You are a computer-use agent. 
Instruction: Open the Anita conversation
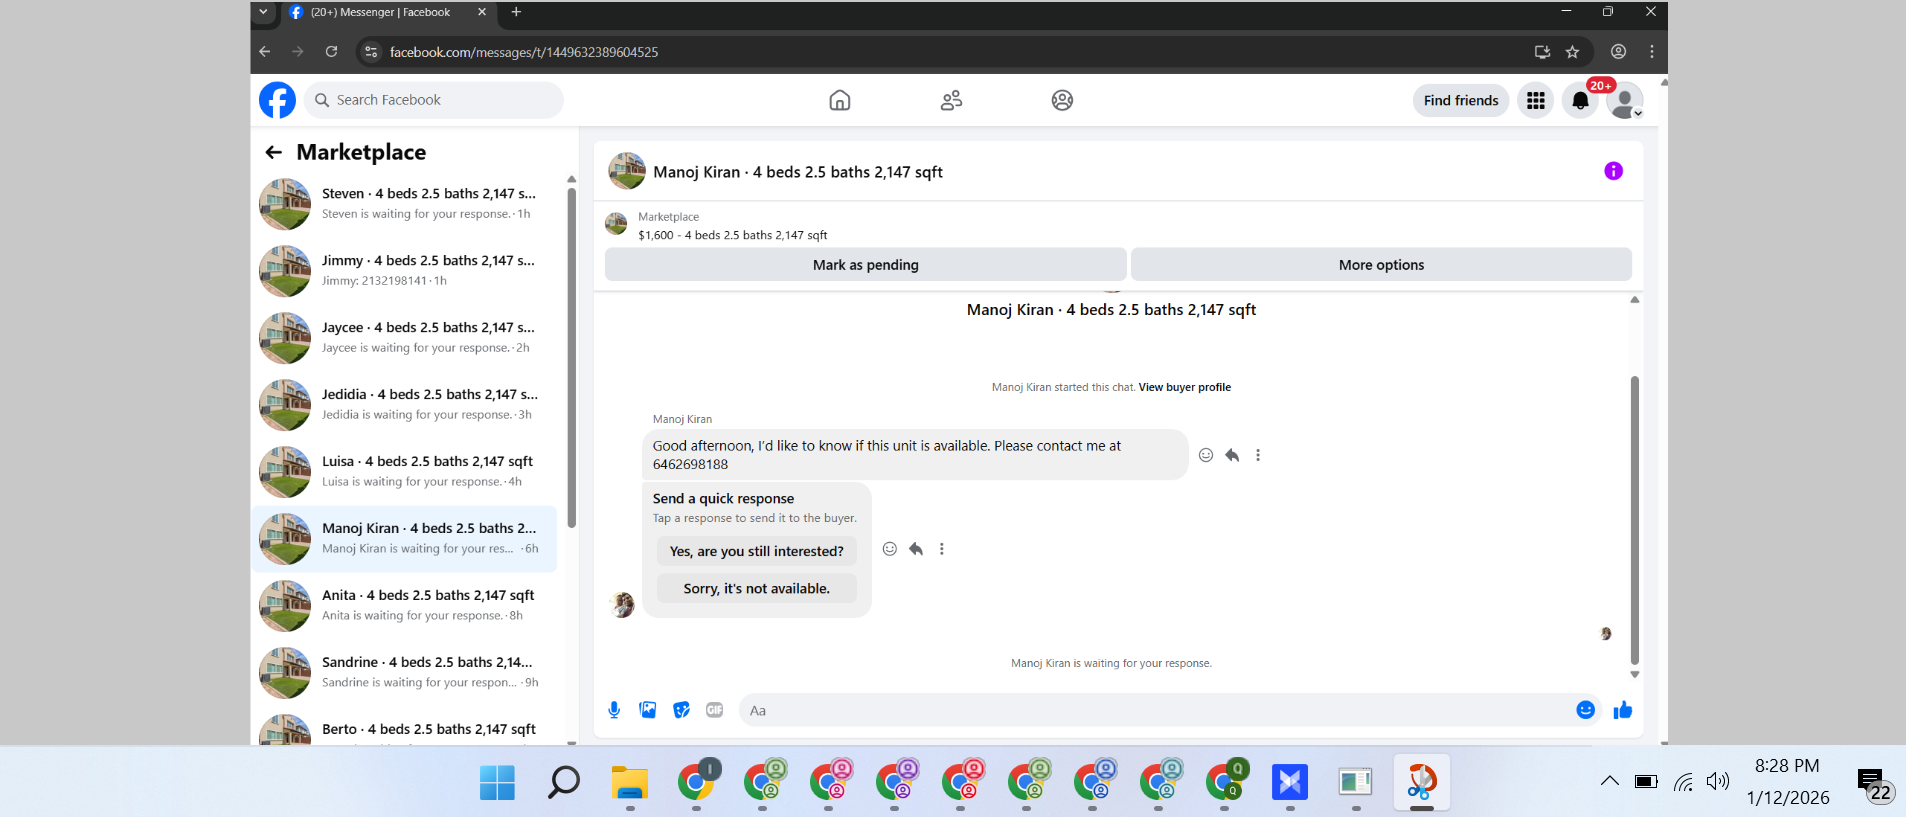click(x=404, y=606)
